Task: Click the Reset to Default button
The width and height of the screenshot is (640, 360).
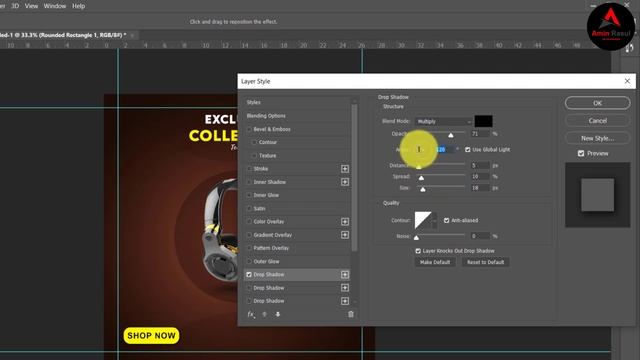Action: 486,262
